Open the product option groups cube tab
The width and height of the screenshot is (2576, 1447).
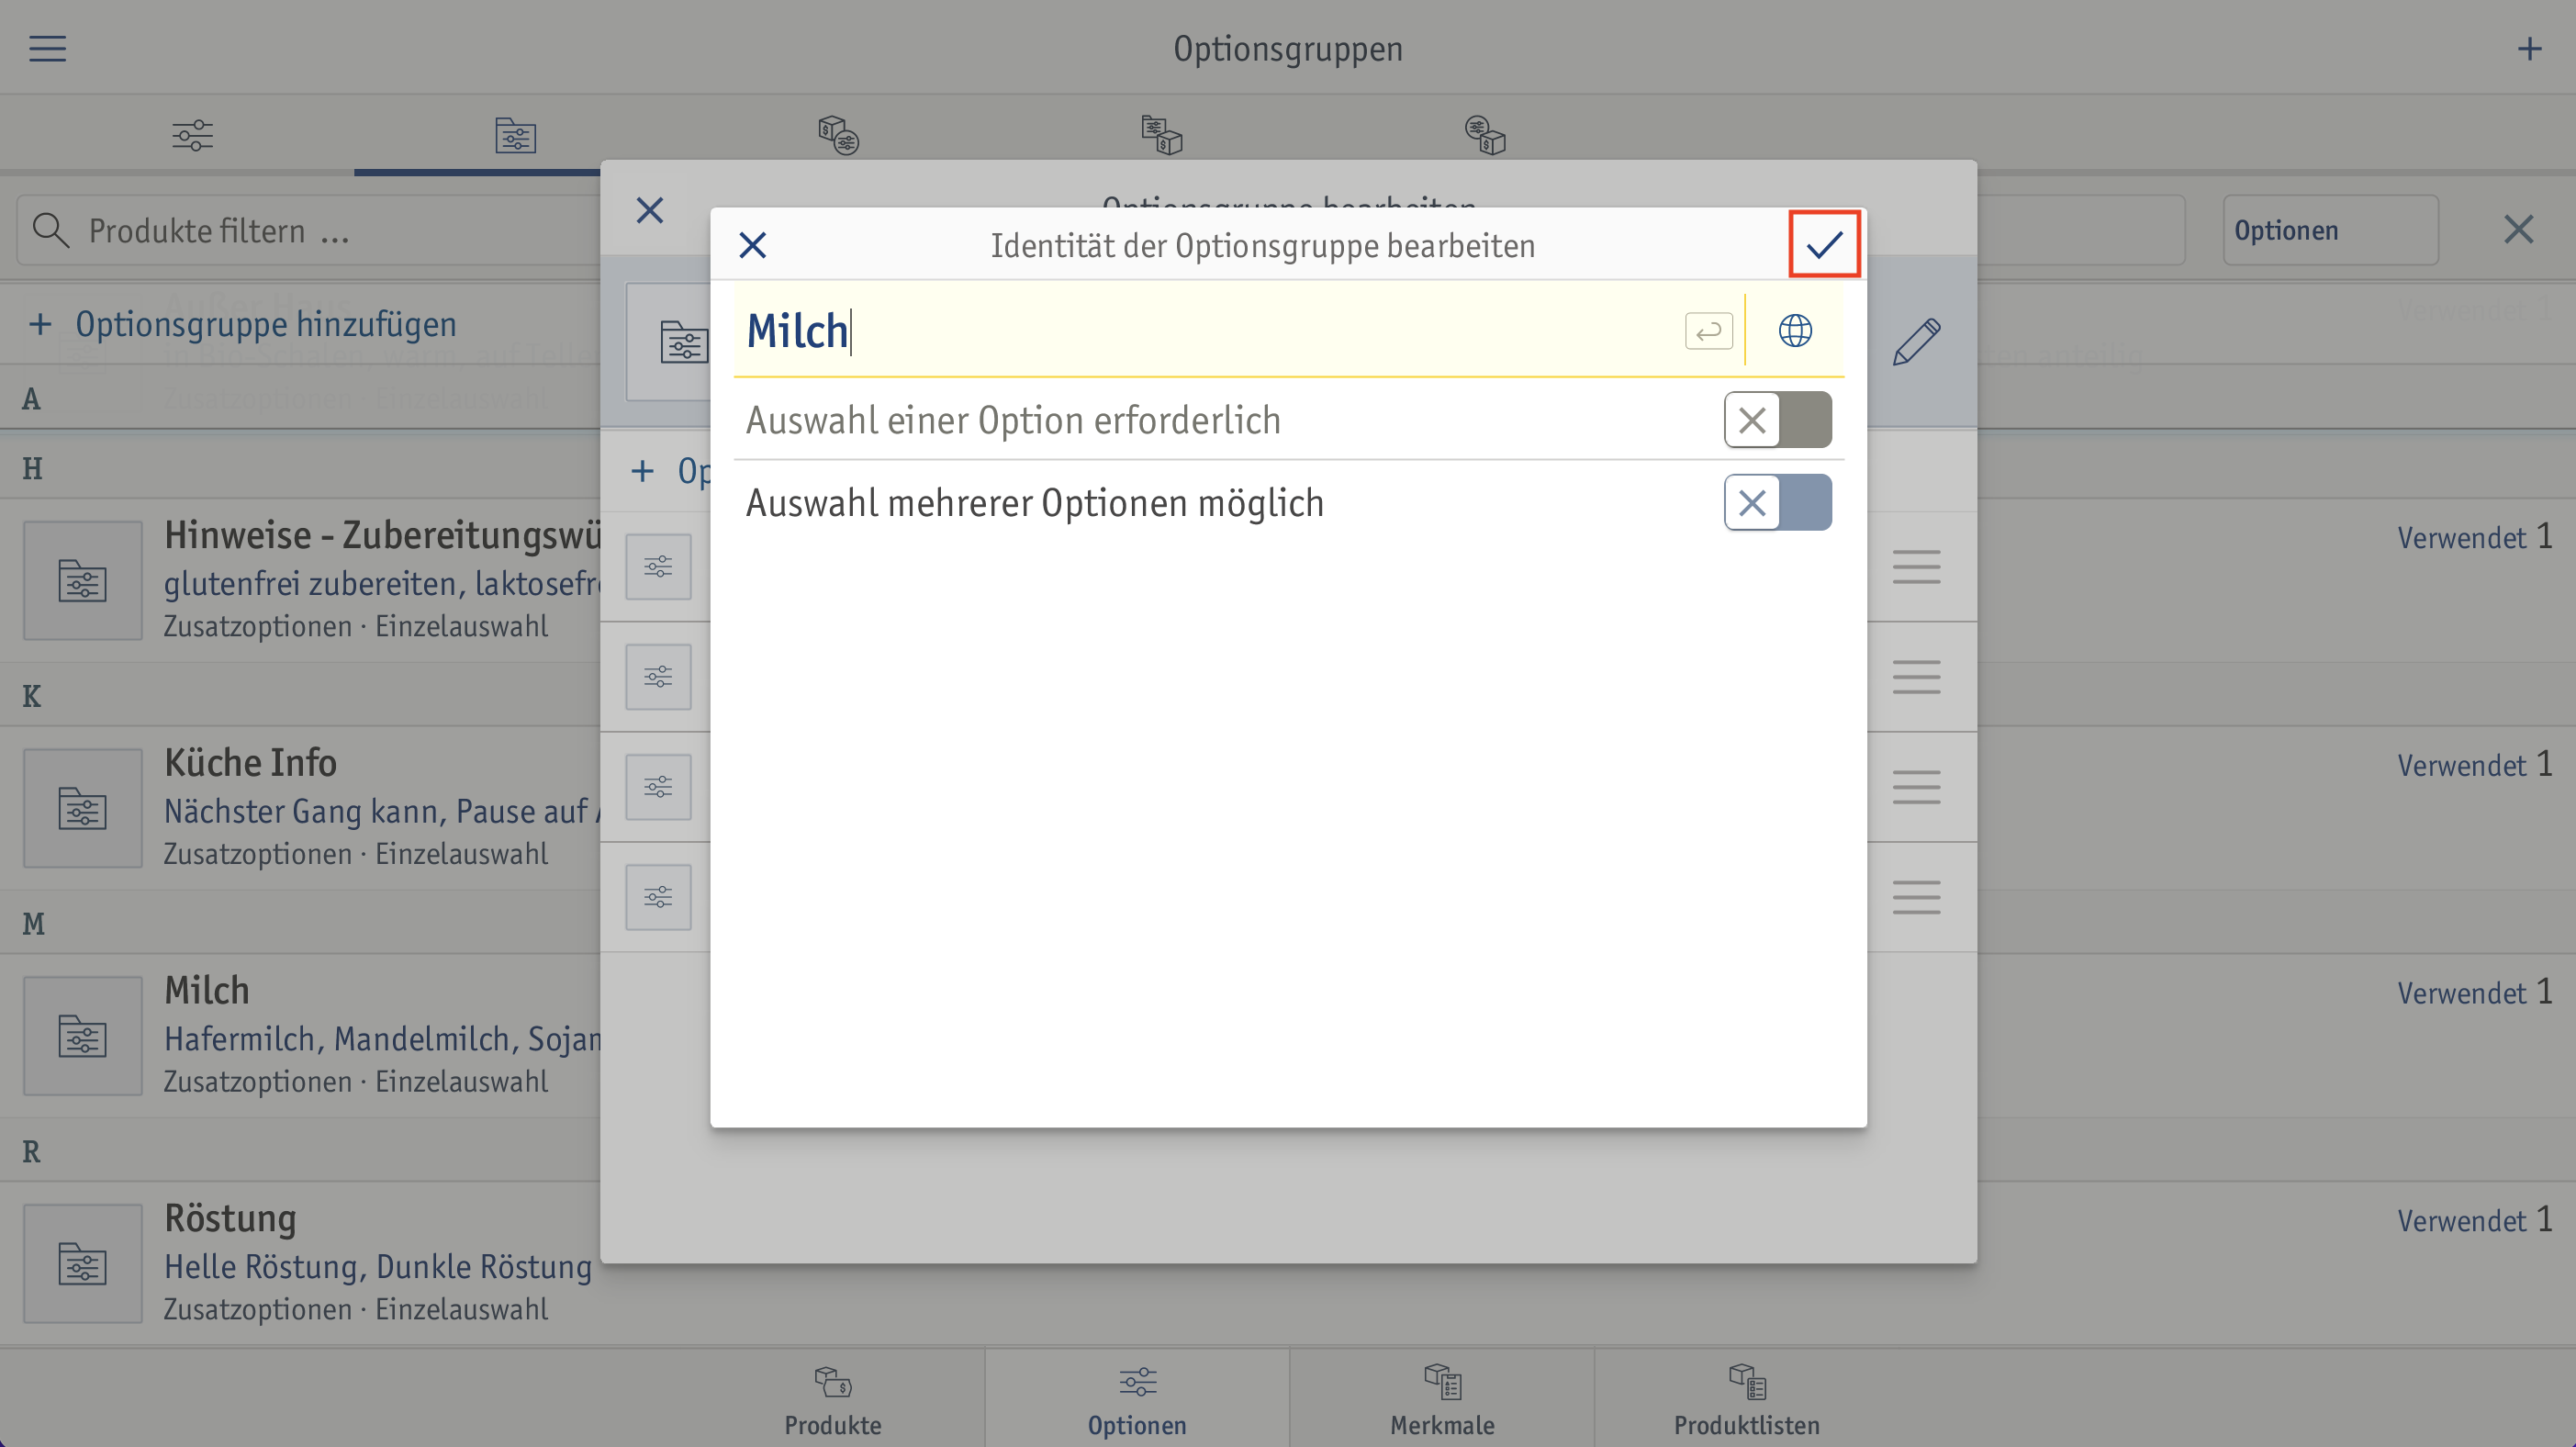(x=1161, y=135)
